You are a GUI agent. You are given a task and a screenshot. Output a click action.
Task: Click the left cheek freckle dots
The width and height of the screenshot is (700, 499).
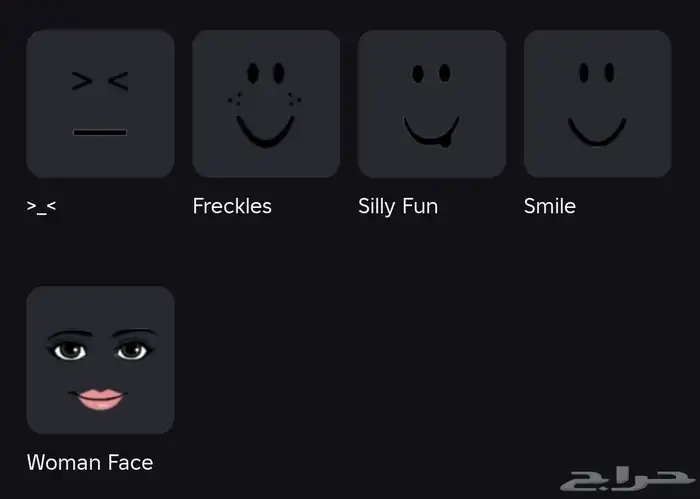[x=235, y=99]
